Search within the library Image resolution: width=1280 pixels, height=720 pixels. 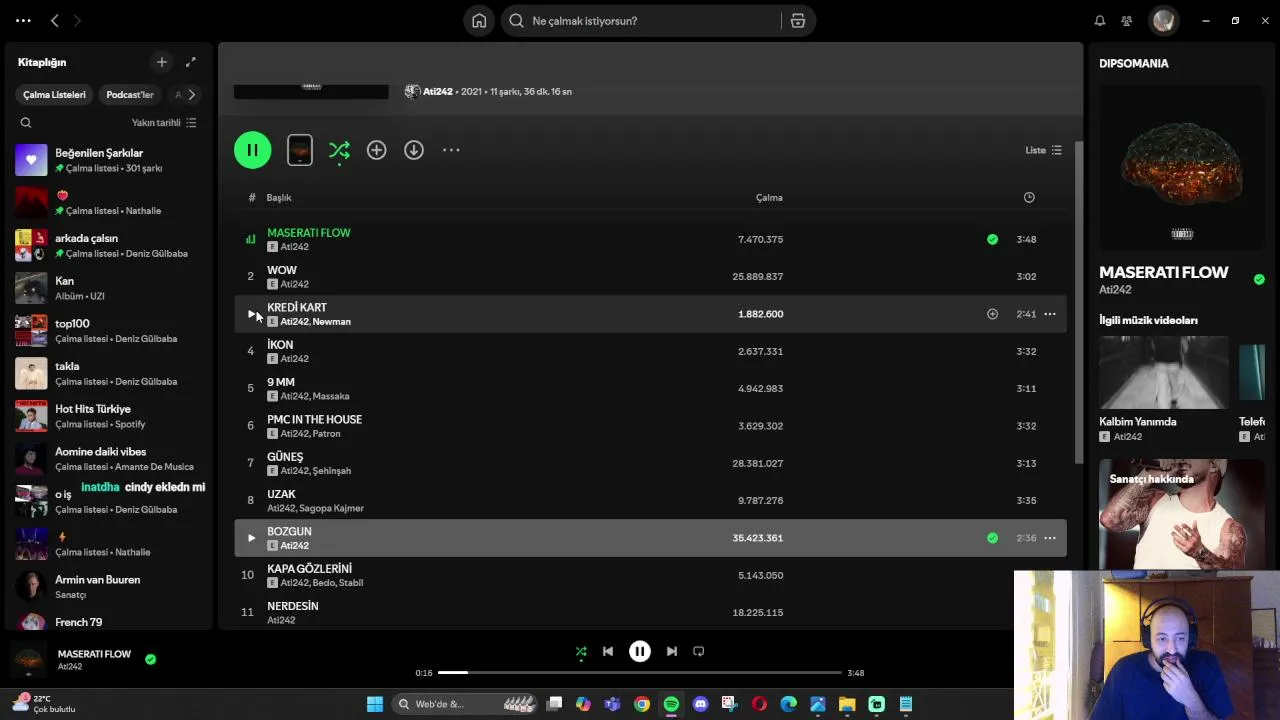pyautogui.click(x=26, y=123)
